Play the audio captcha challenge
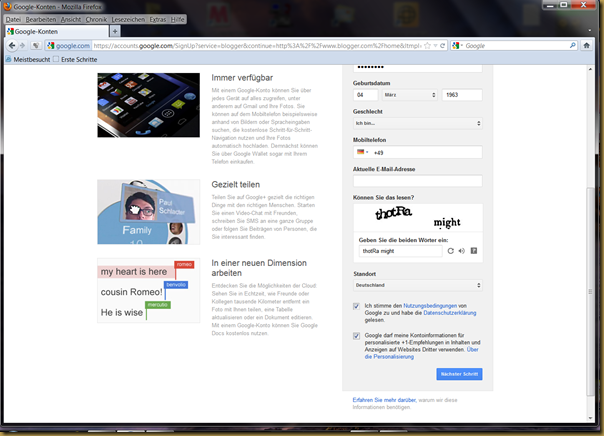This screenshot has height=436, width=604. point(461,251)
